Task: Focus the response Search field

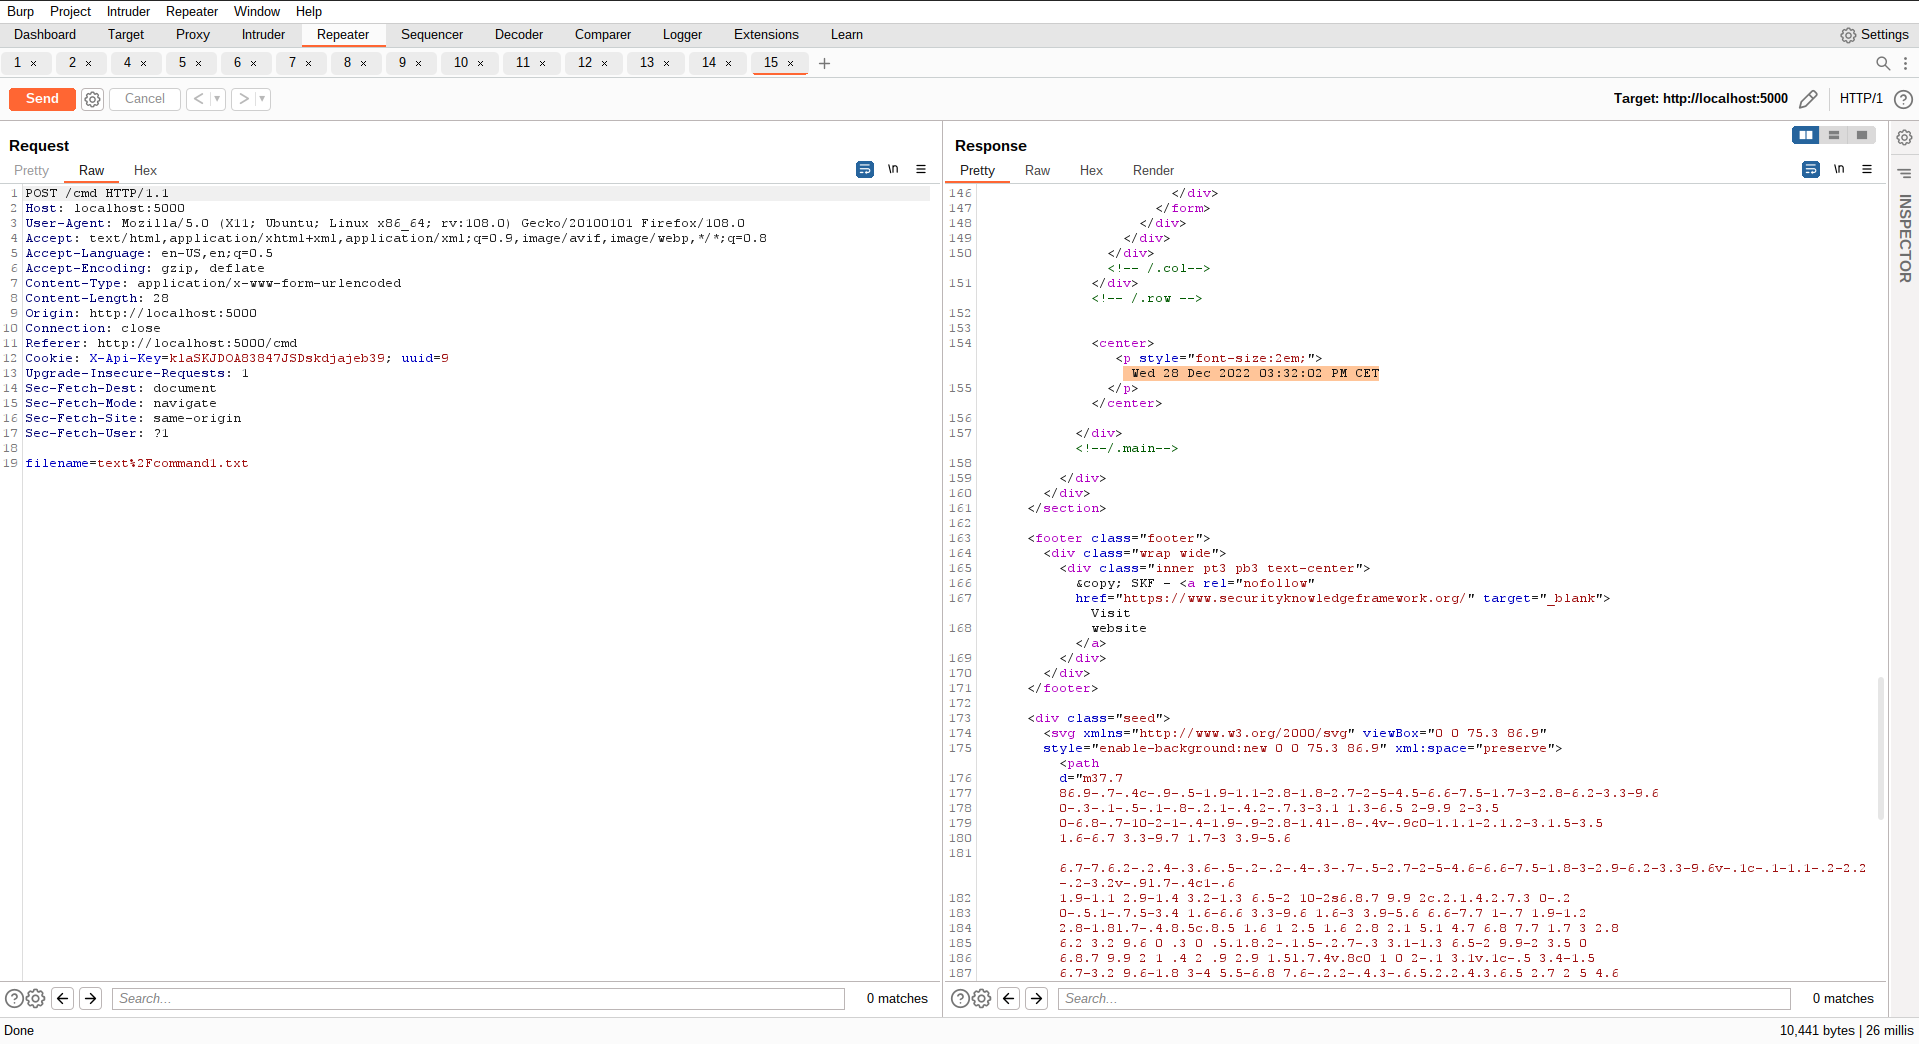Action: point(1424,998)
